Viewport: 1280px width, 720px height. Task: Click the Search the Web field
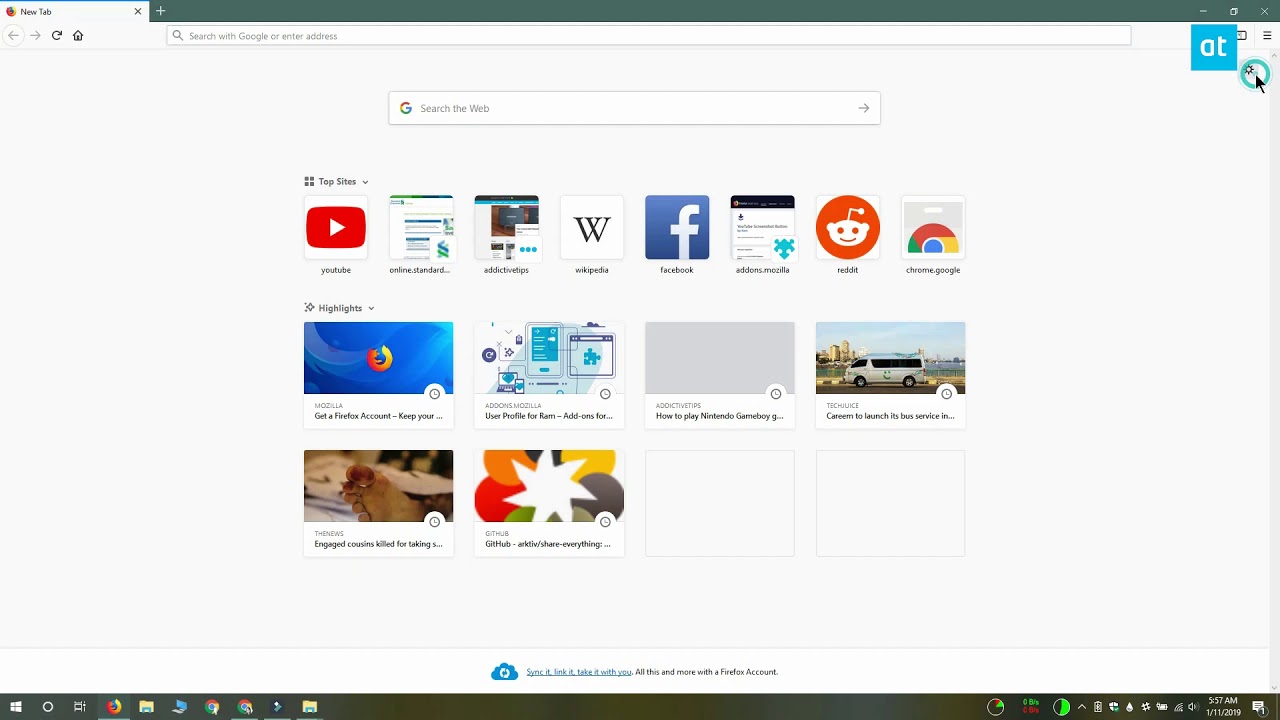point(635,108)
